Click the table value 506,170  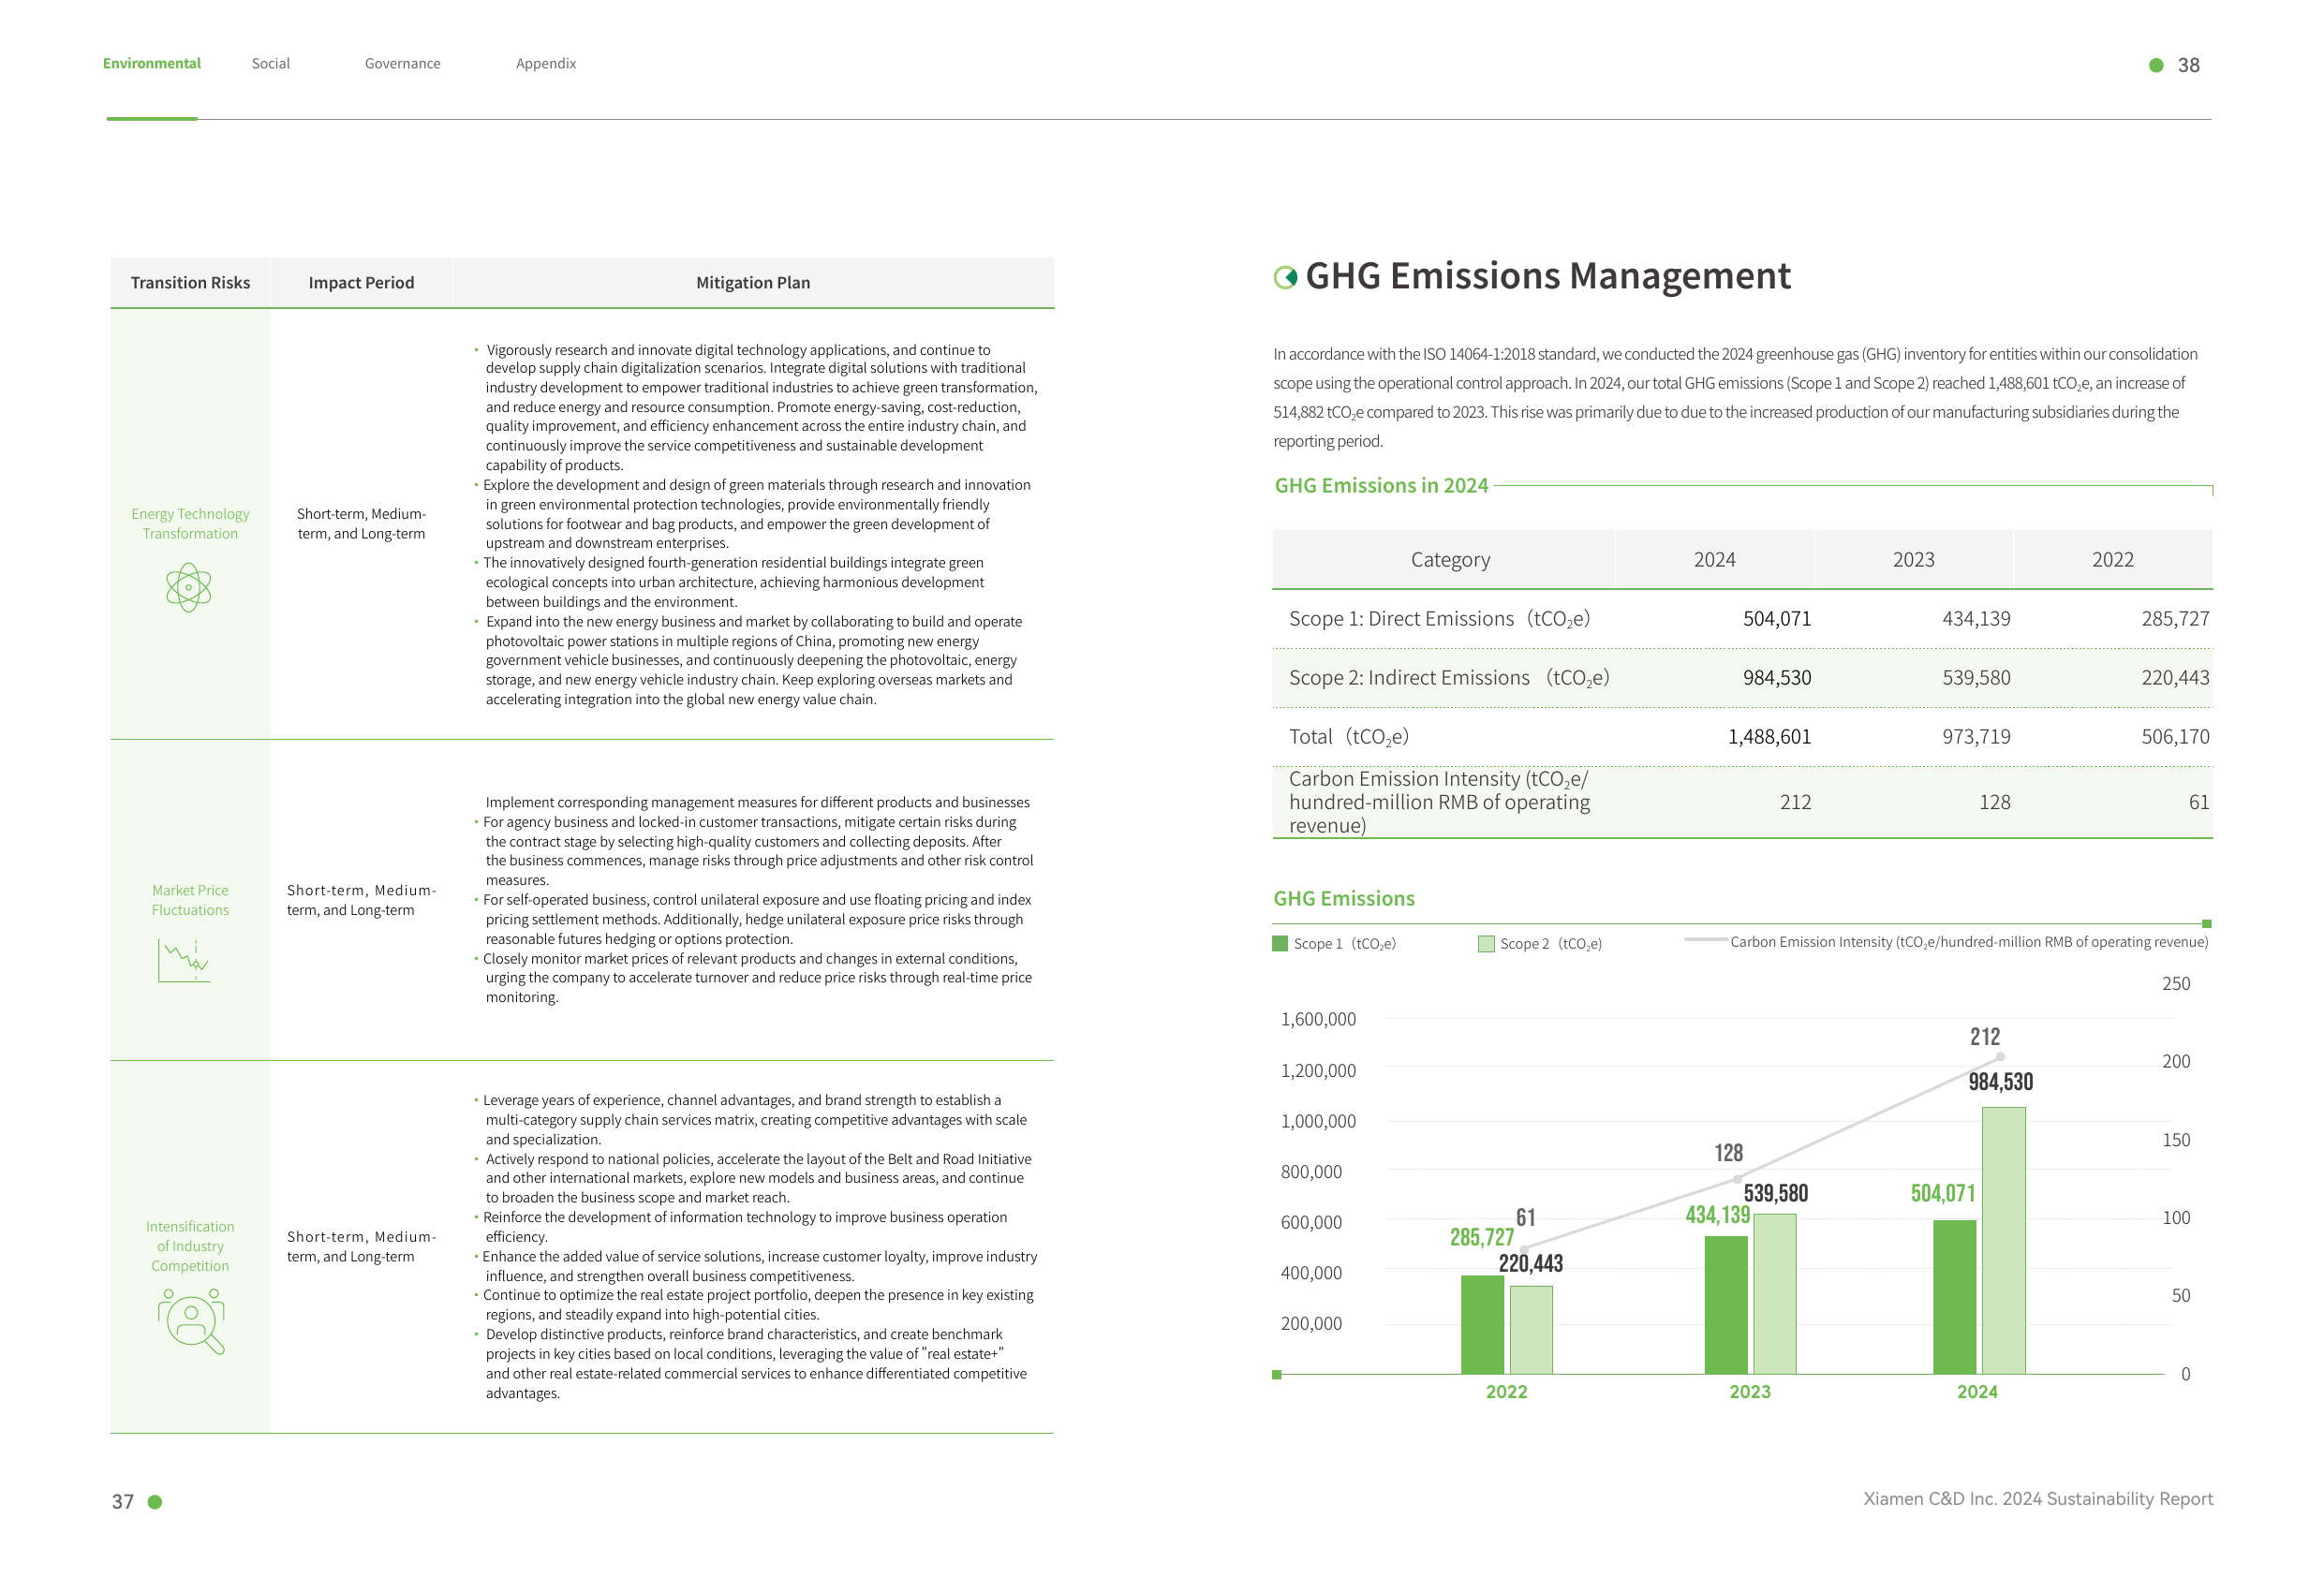pos(2175,737)
